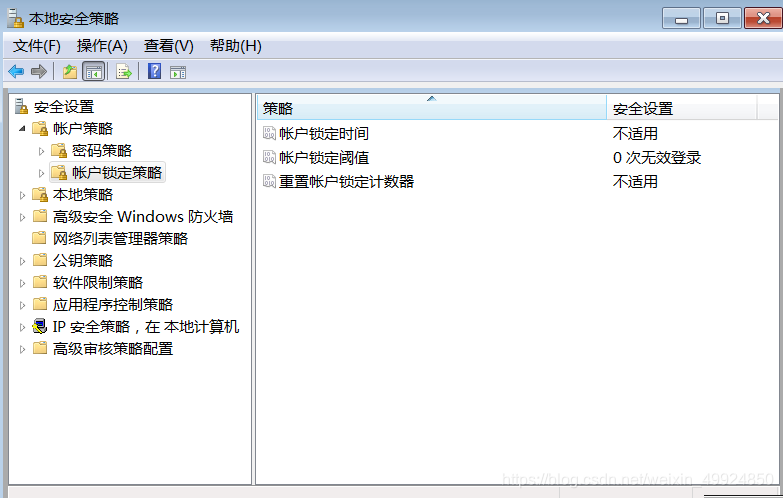Open the 操作(A) menu
This screenshot has height=498, width=783.
click(102, 46)
